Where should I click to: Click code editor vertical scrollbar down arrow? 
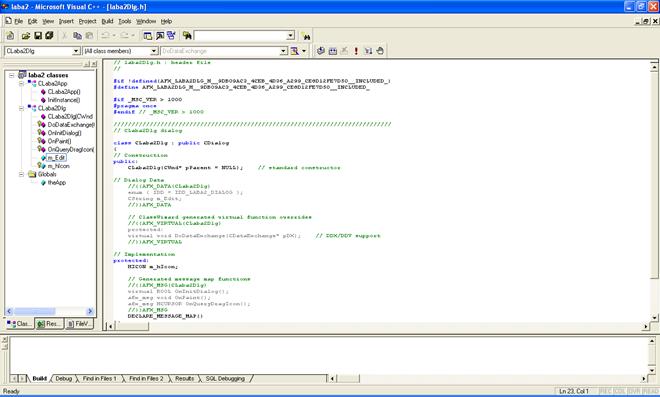pos(655,318)
